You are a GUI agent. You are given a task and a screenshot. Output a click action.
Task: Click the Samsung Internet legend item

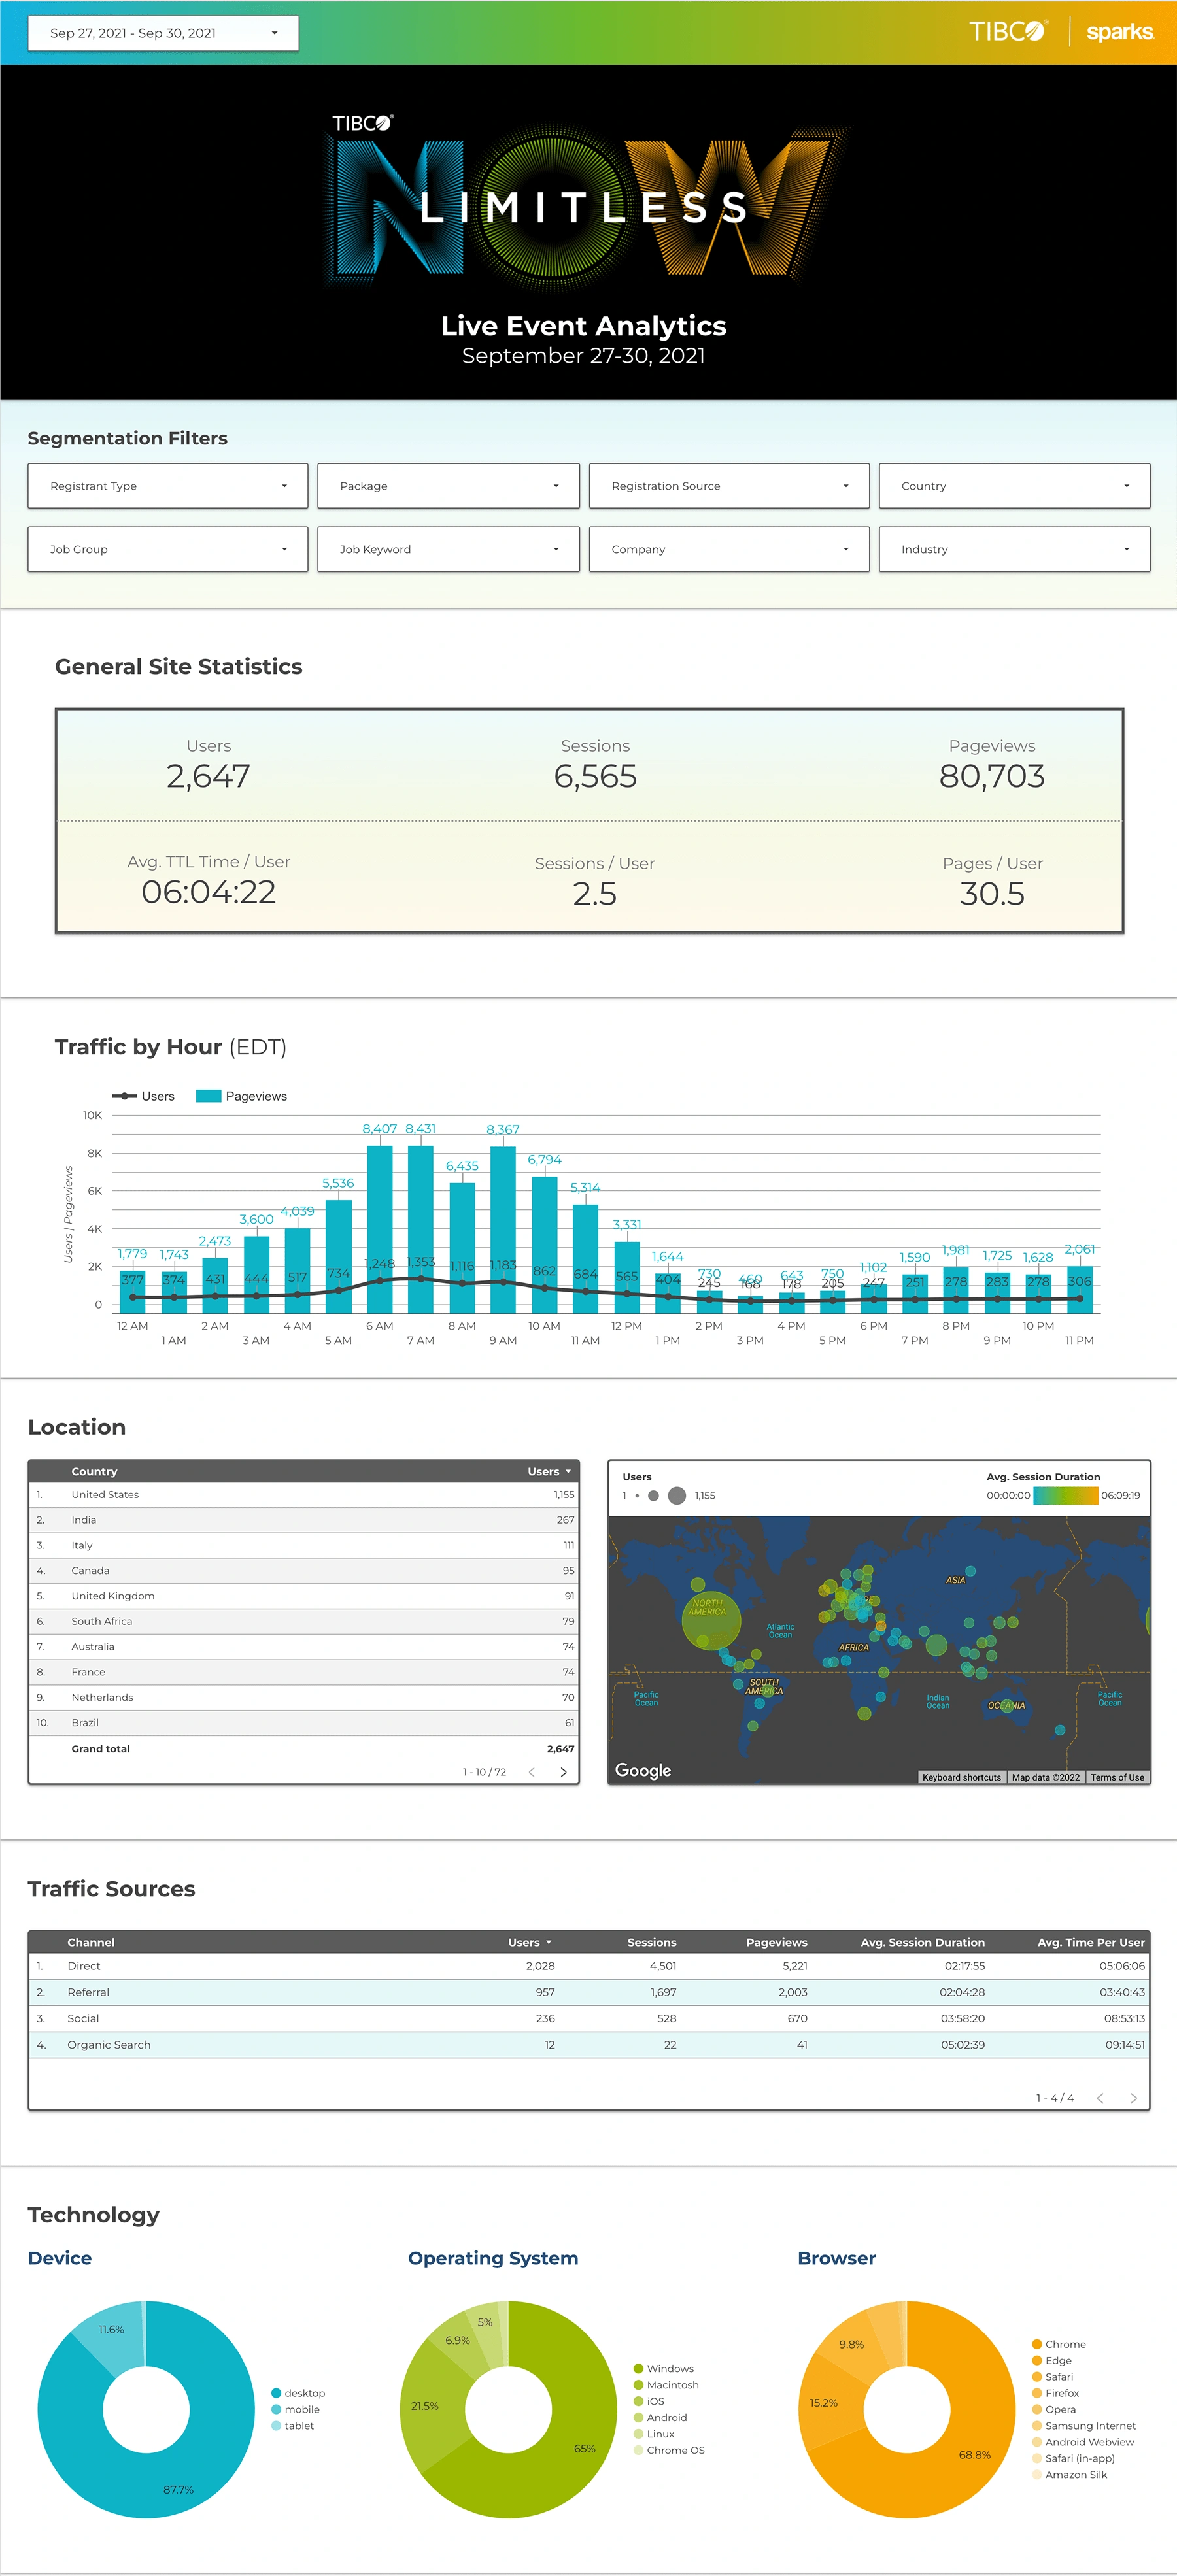point(1084,2426)
